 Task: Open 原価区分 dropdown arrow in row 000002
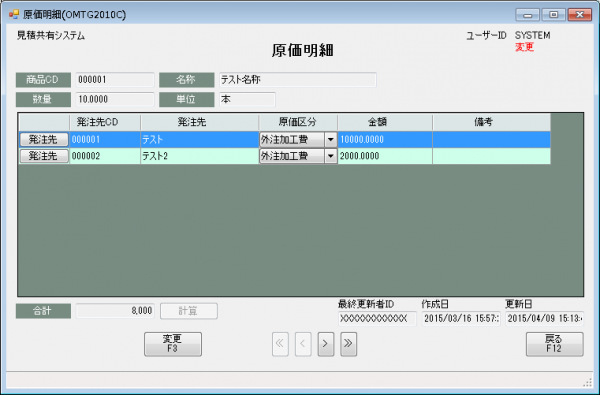[x=331, y=156]
